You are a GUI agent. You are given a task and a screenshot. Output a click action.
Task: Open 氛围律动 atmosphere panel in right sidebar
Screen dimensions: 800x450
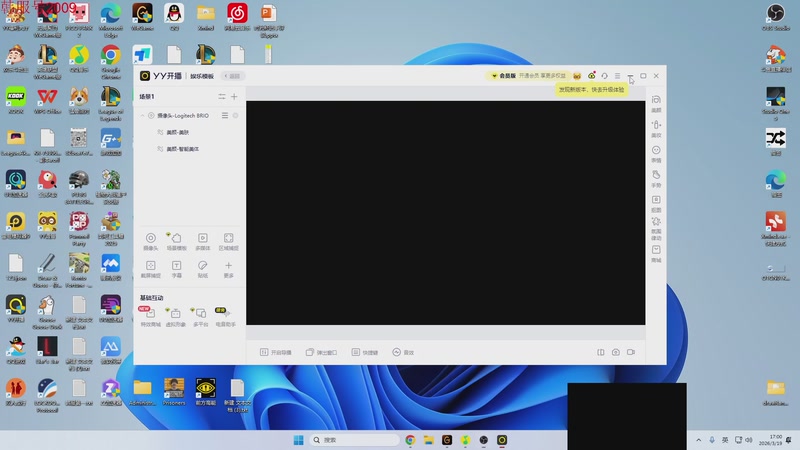[x=656, y=229]
